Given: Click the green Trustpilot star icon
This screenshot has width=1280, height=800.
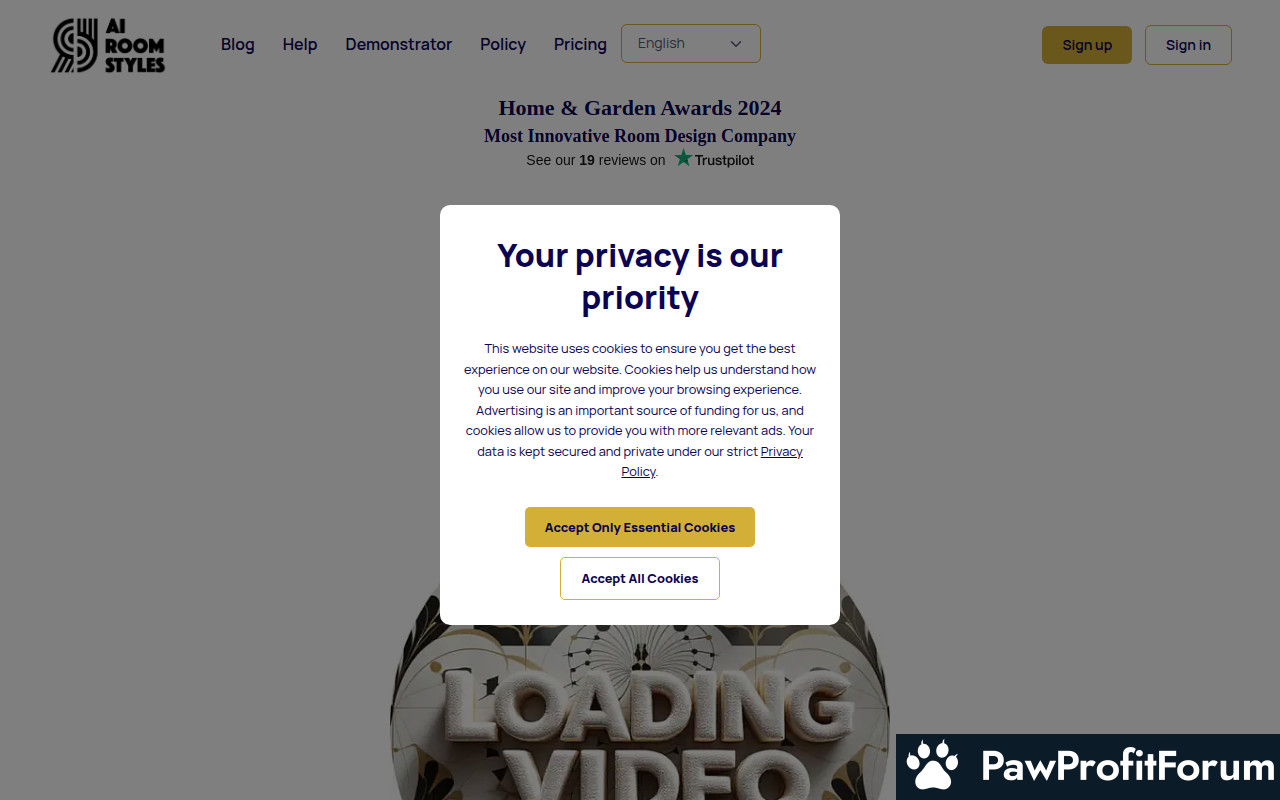Looking at the screenshot, I should pos(683,158).
